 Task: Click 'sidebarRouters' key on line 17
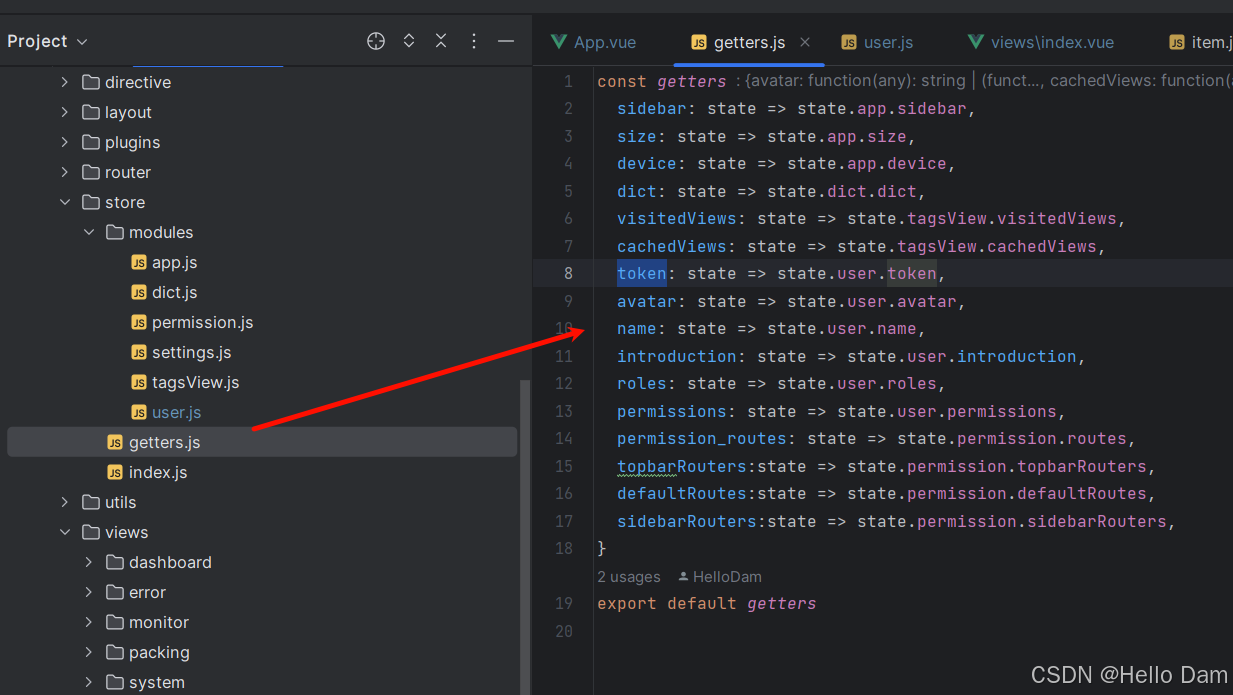coord(687,521)
